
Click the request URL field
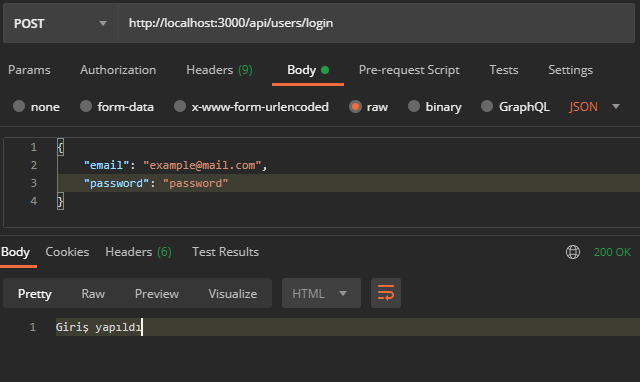pyautogui.click(x=376, y=23)
